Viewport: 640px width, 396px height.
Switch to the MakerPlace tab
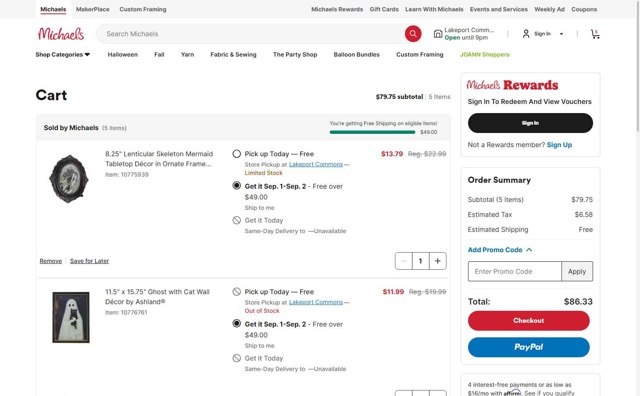point(93,9)
